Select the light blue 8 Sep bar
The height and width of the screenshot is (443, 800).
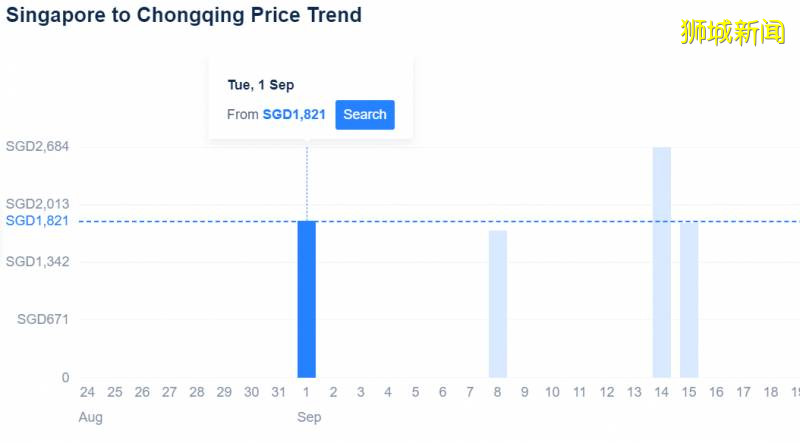pyautogui.click(x=498, y=304)
